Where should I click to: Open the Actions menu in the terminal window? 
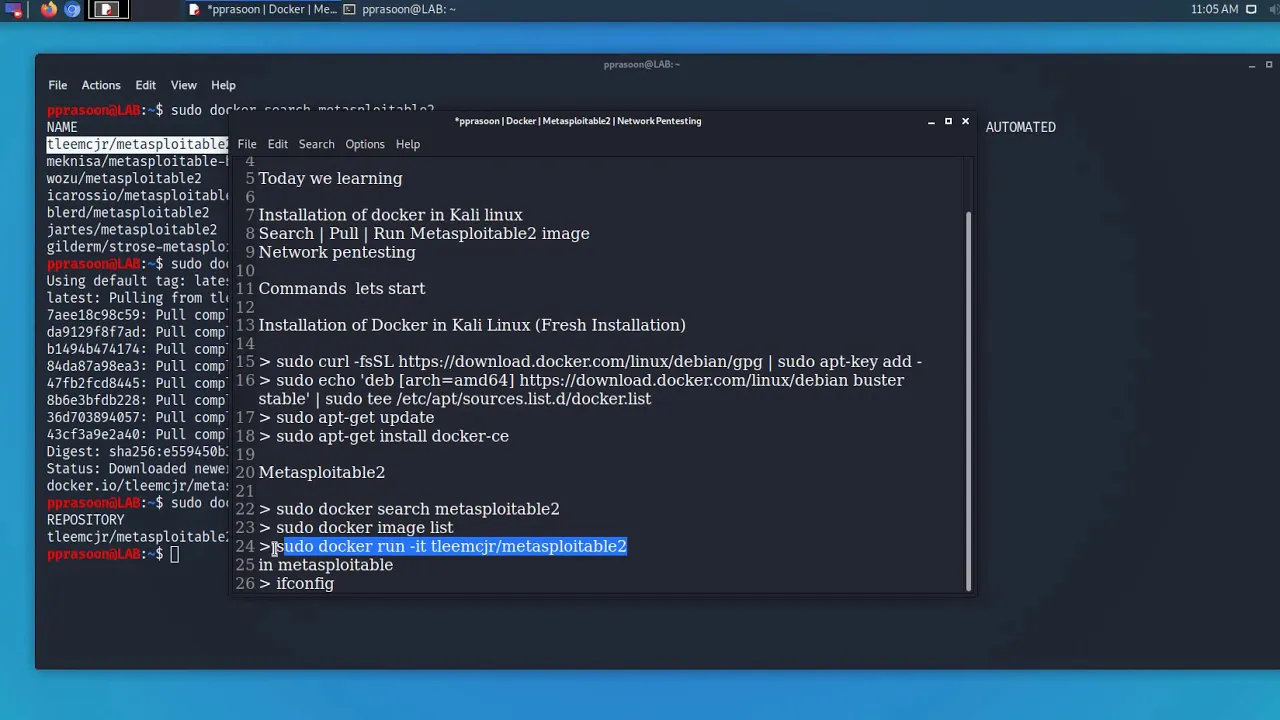click(101, 85)
